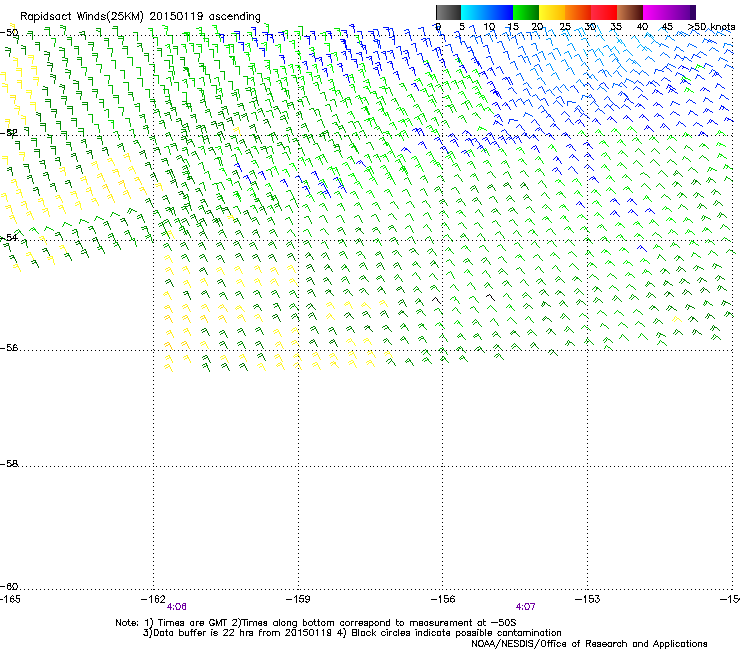Click the red 30-35 knots color swatch
The image size is (740, 650).
[x=604, y=12]
